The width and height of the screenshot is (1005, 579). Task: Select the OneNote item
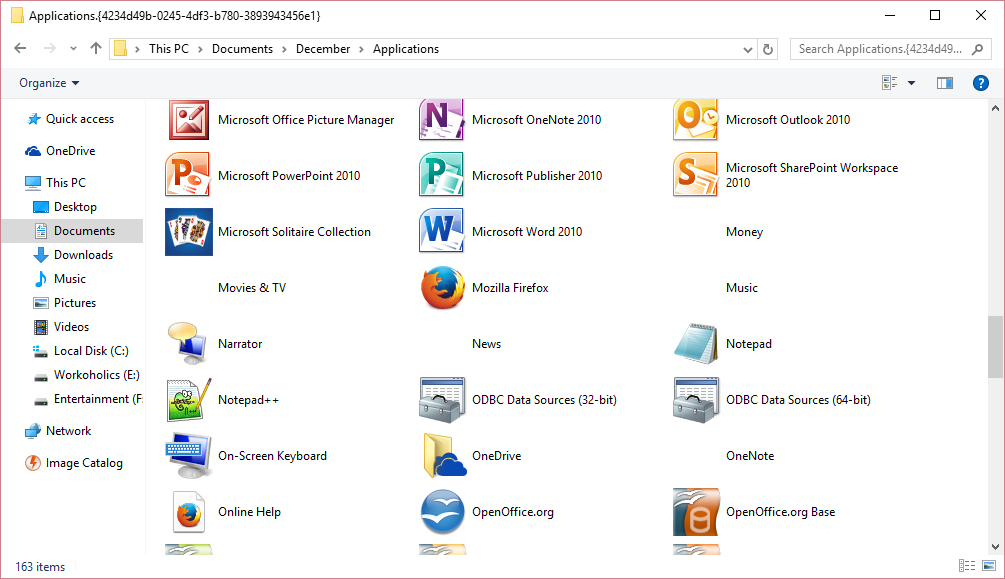(x=750, y=456)
